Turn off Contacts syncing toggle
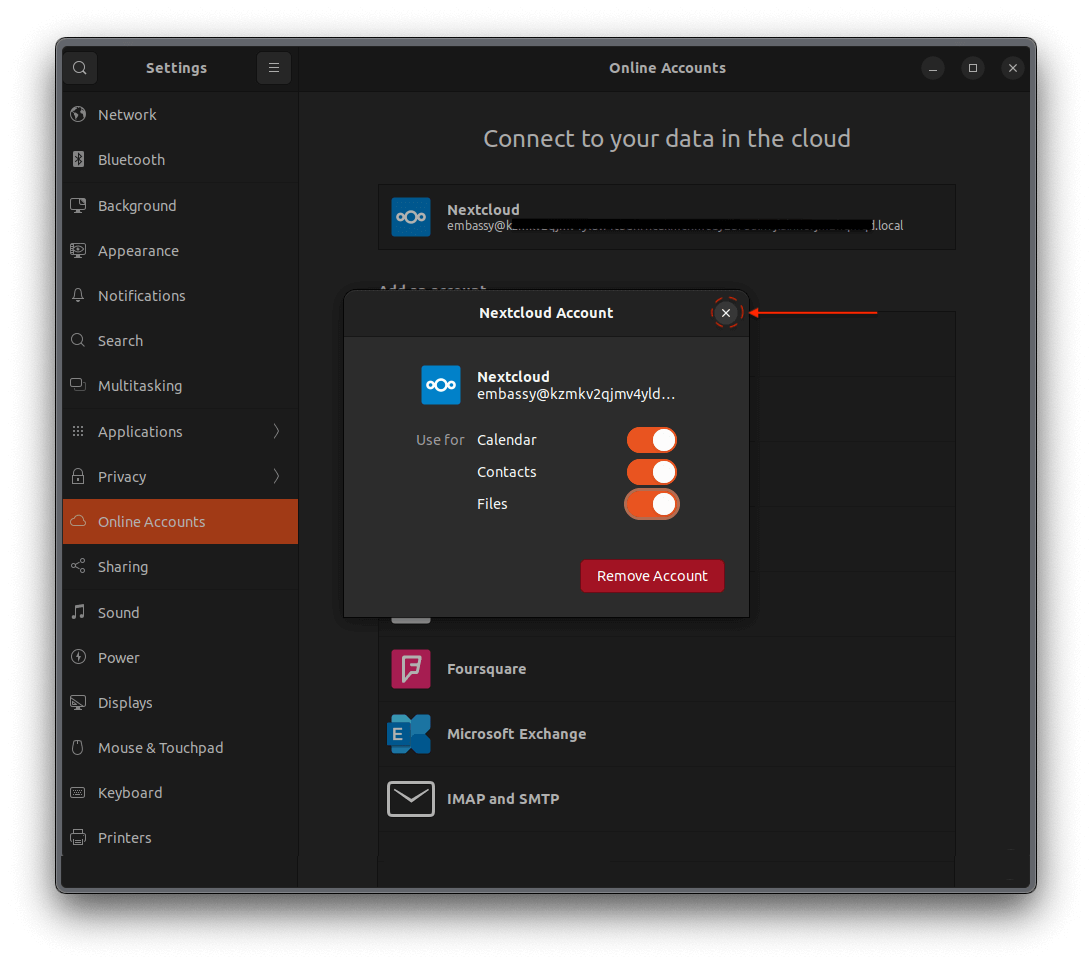 pos(652,471)
